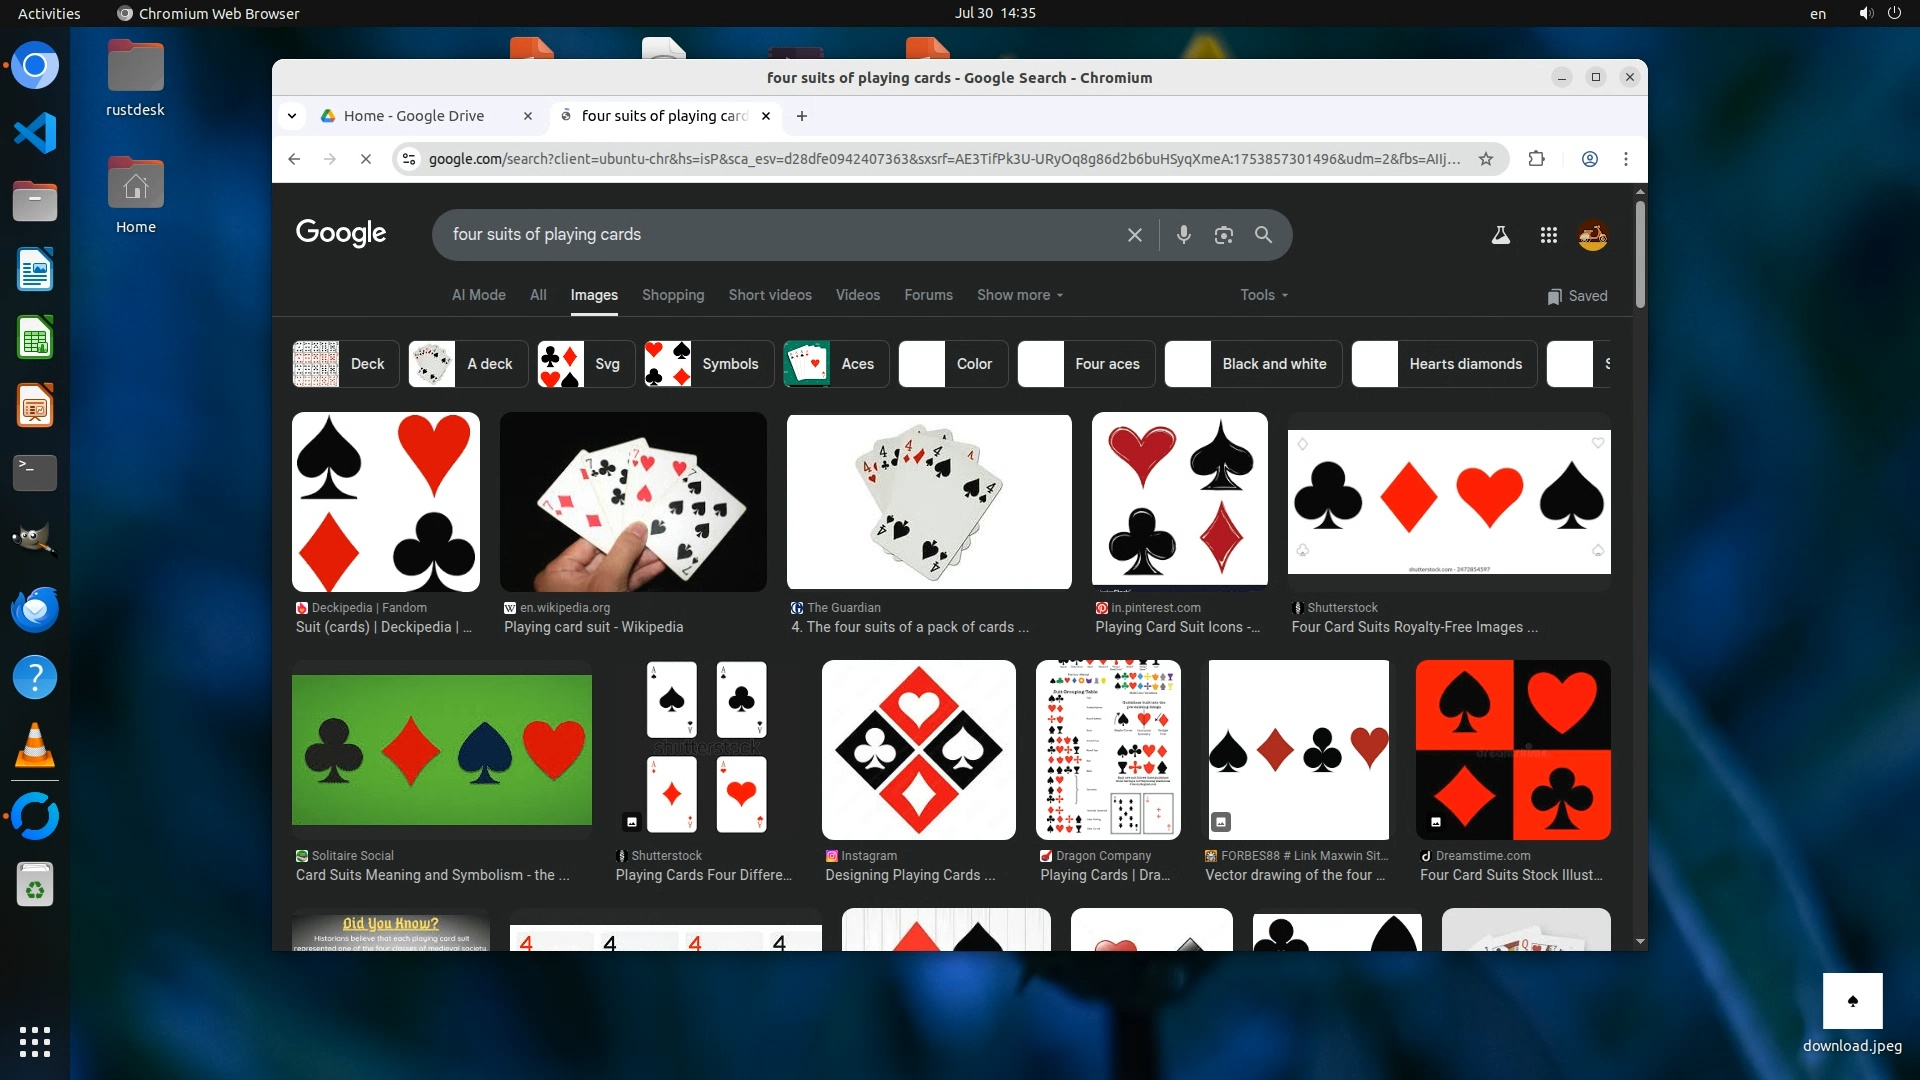Open the Saved collections link

pos(1577,296)
